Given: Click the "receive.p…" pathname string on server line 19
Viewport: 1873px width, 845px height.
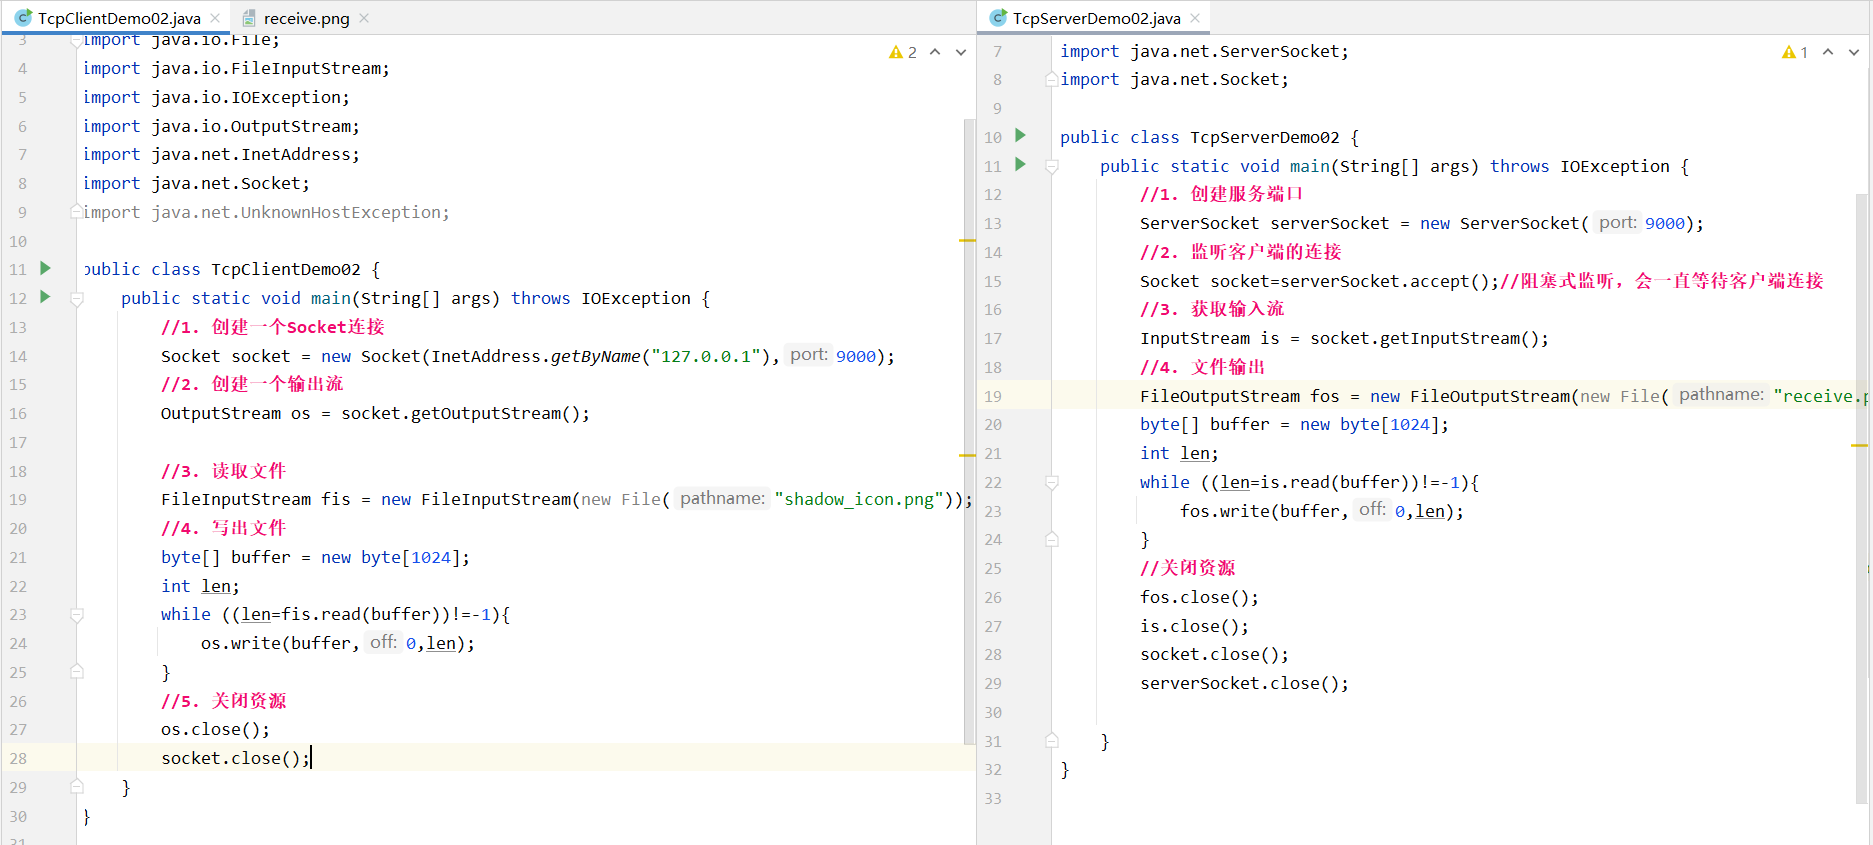Looking at the screenshot, I should (x=1819, y=396).
